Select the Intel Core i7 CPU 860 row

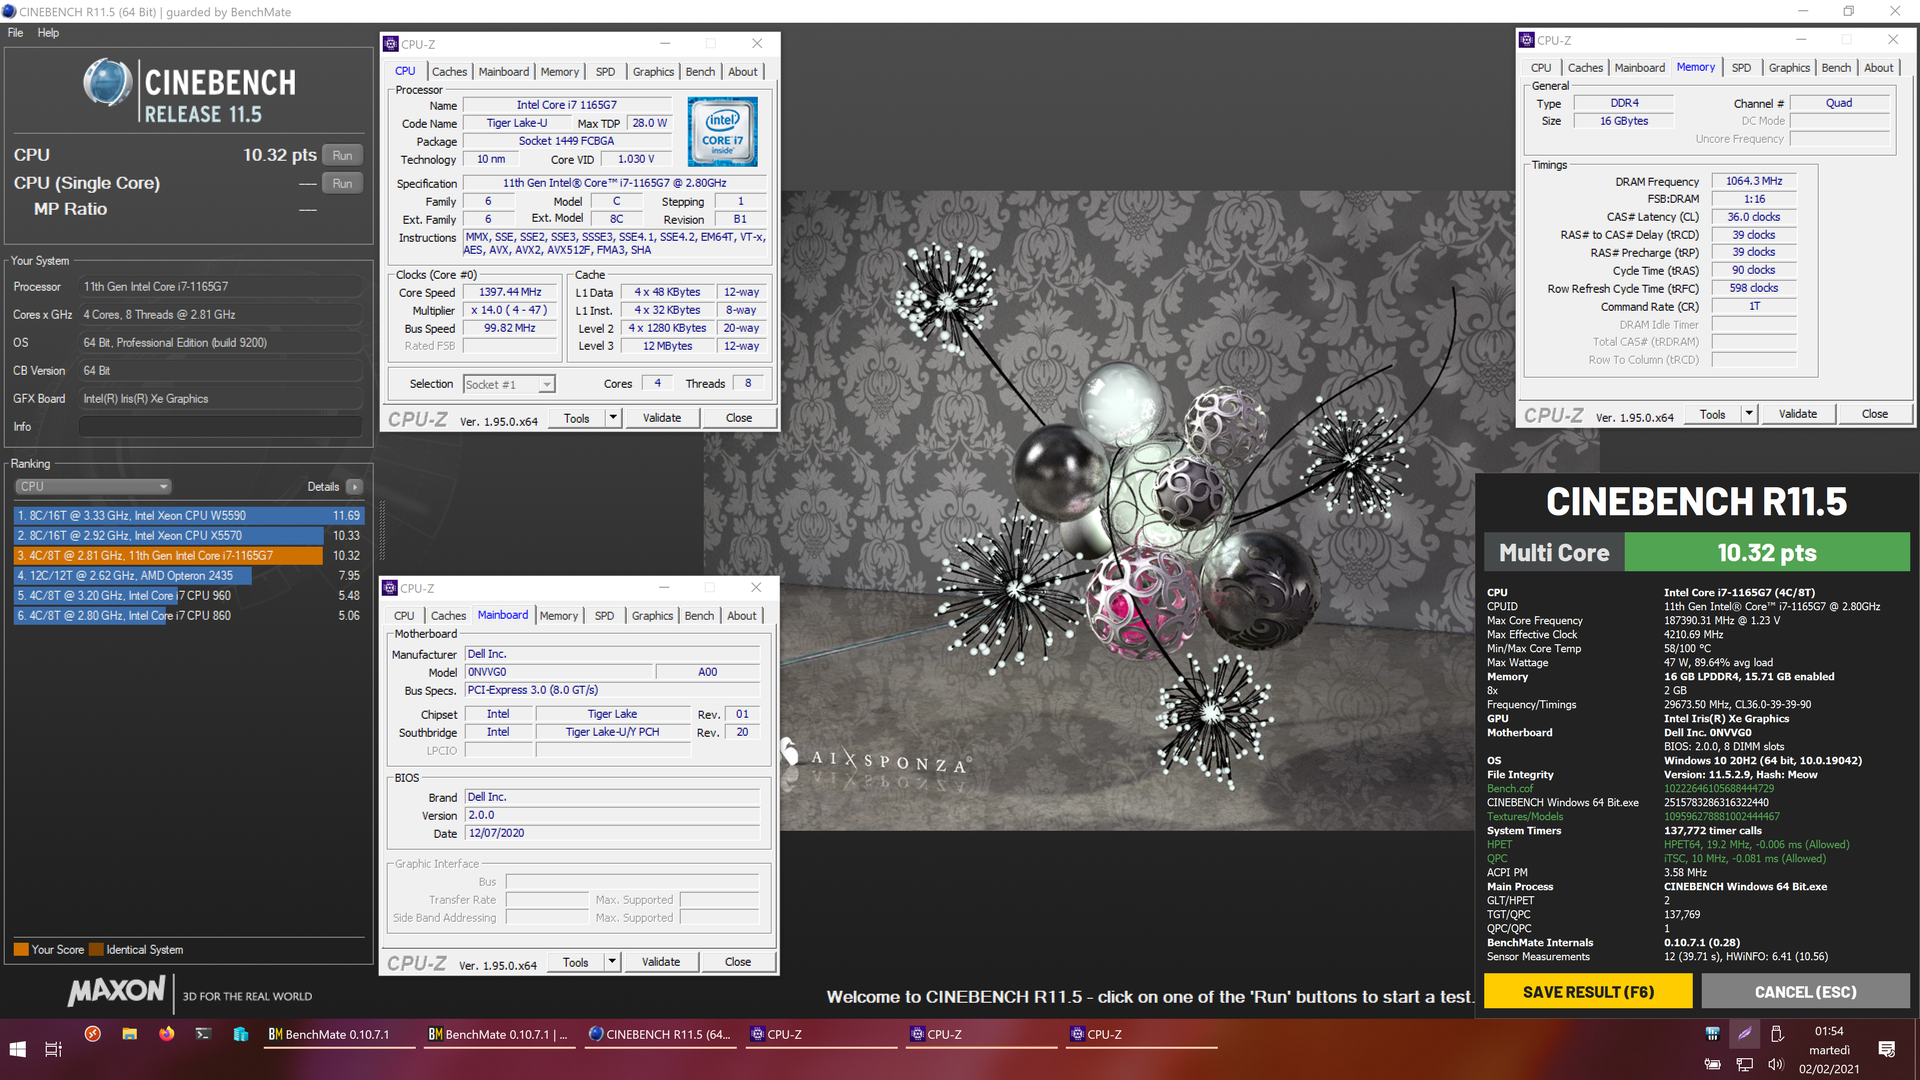188,616
